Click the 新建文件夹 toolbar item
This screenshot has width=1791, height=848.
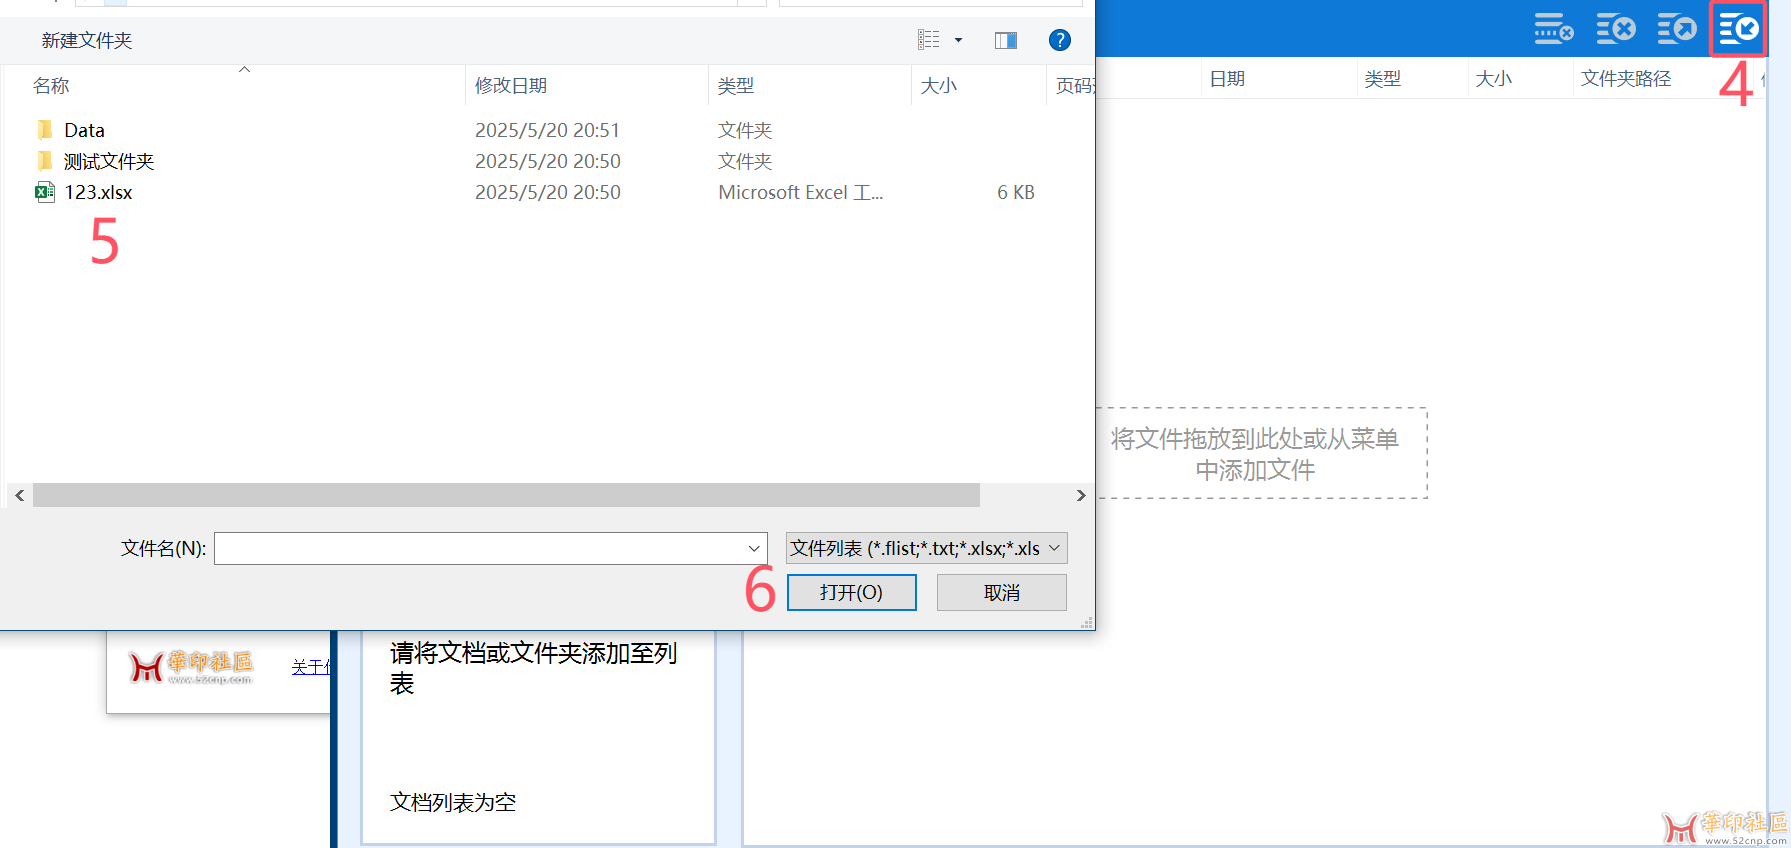click(x=86, y=40)
